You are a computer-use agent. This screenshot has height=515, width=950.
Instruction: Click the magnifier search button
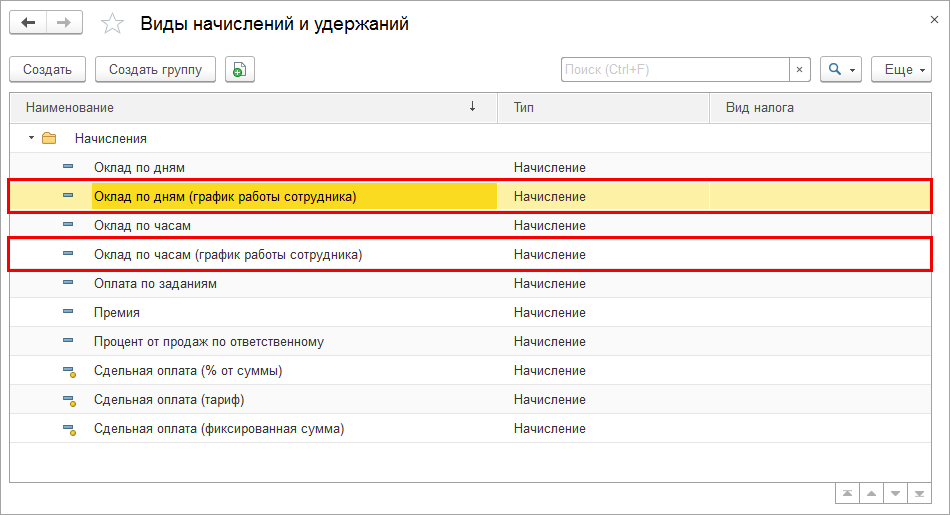click(x=841, y=70)
